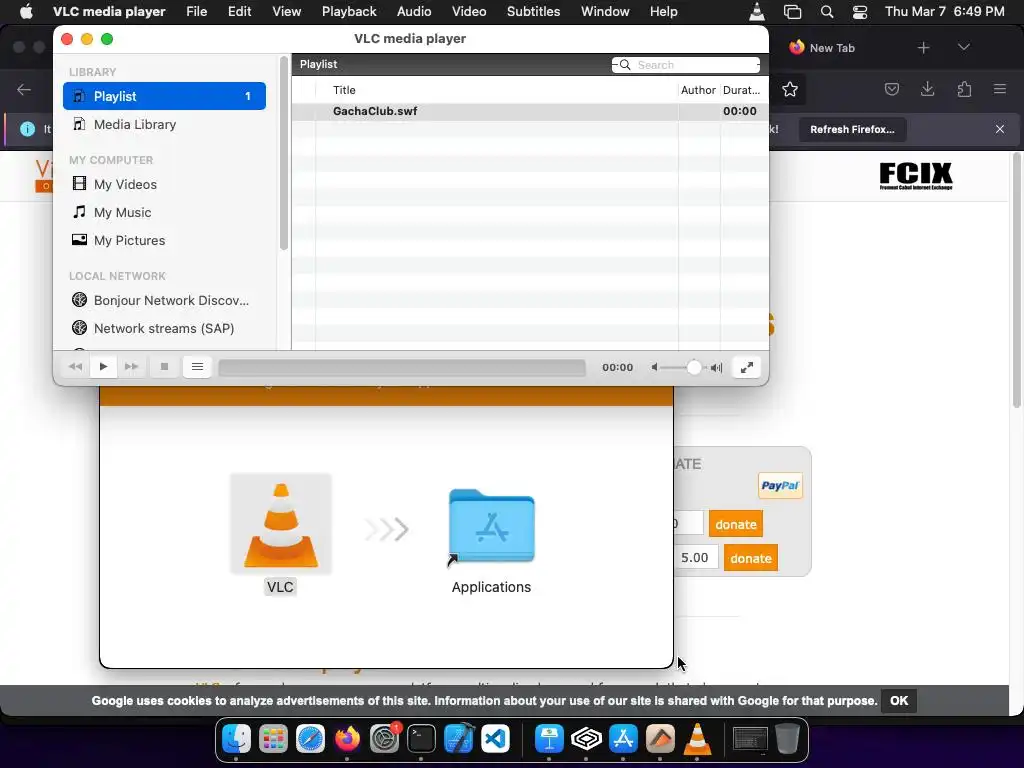Open a new tab in Firefox

tap(923, 48)
